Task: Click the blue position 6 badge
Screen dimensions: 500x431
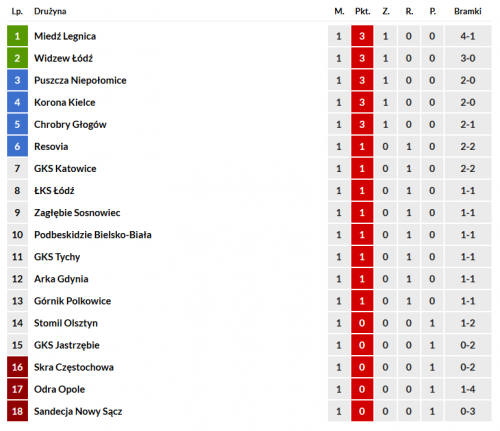Action: 17,146
